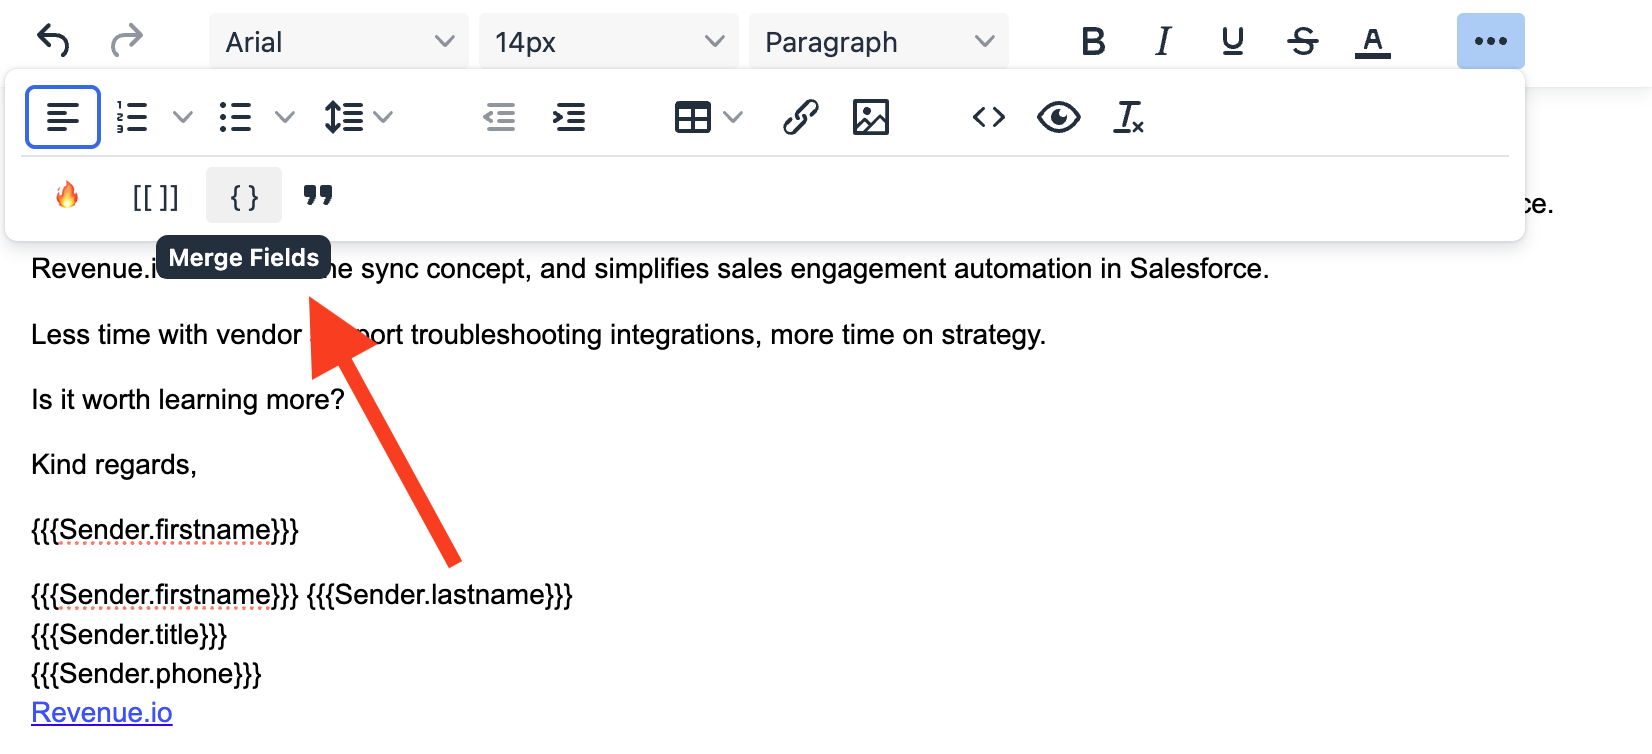Clear formatting with the Tx icon
The image size is (1652, 754).
pyautogui.click(x=1128, y=117)
